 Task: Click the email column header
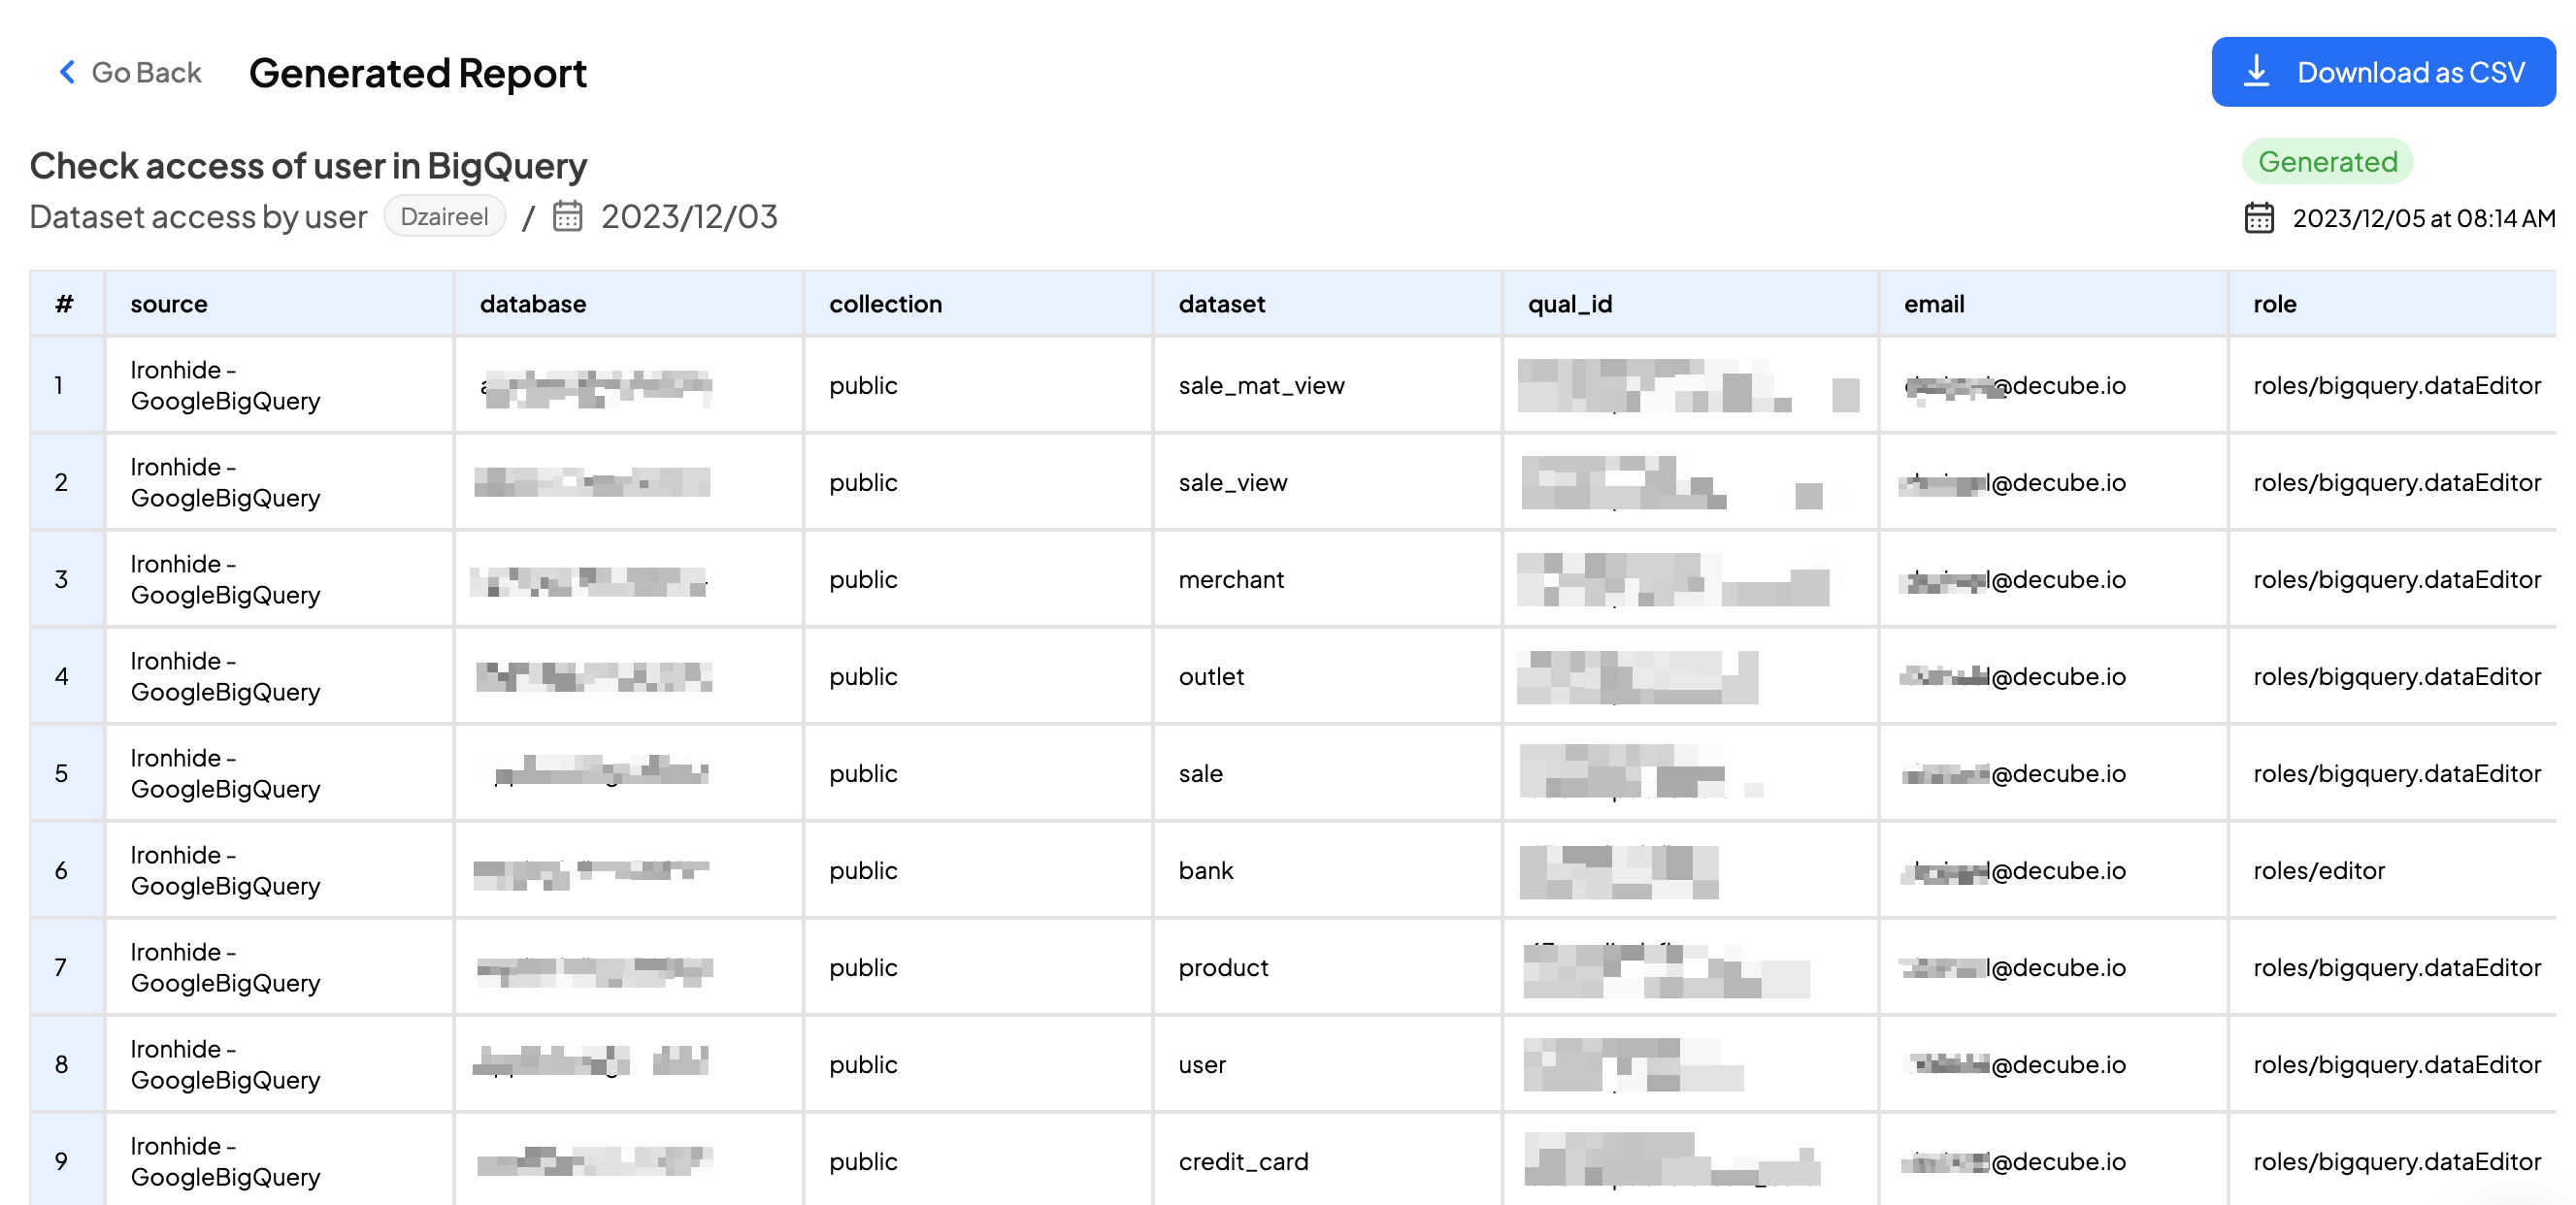coord(1933,304)
